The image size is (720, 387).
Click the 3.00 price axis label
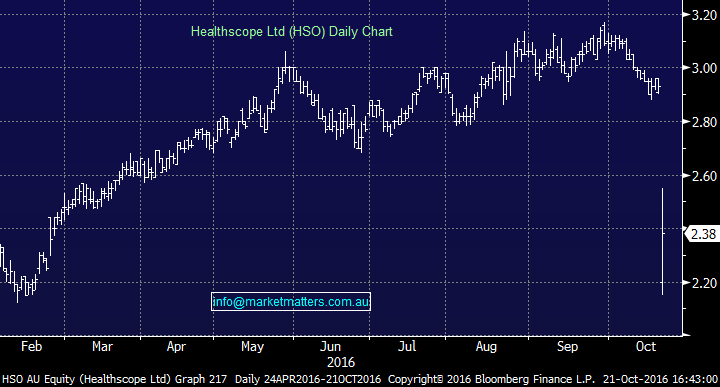point(704,68)
